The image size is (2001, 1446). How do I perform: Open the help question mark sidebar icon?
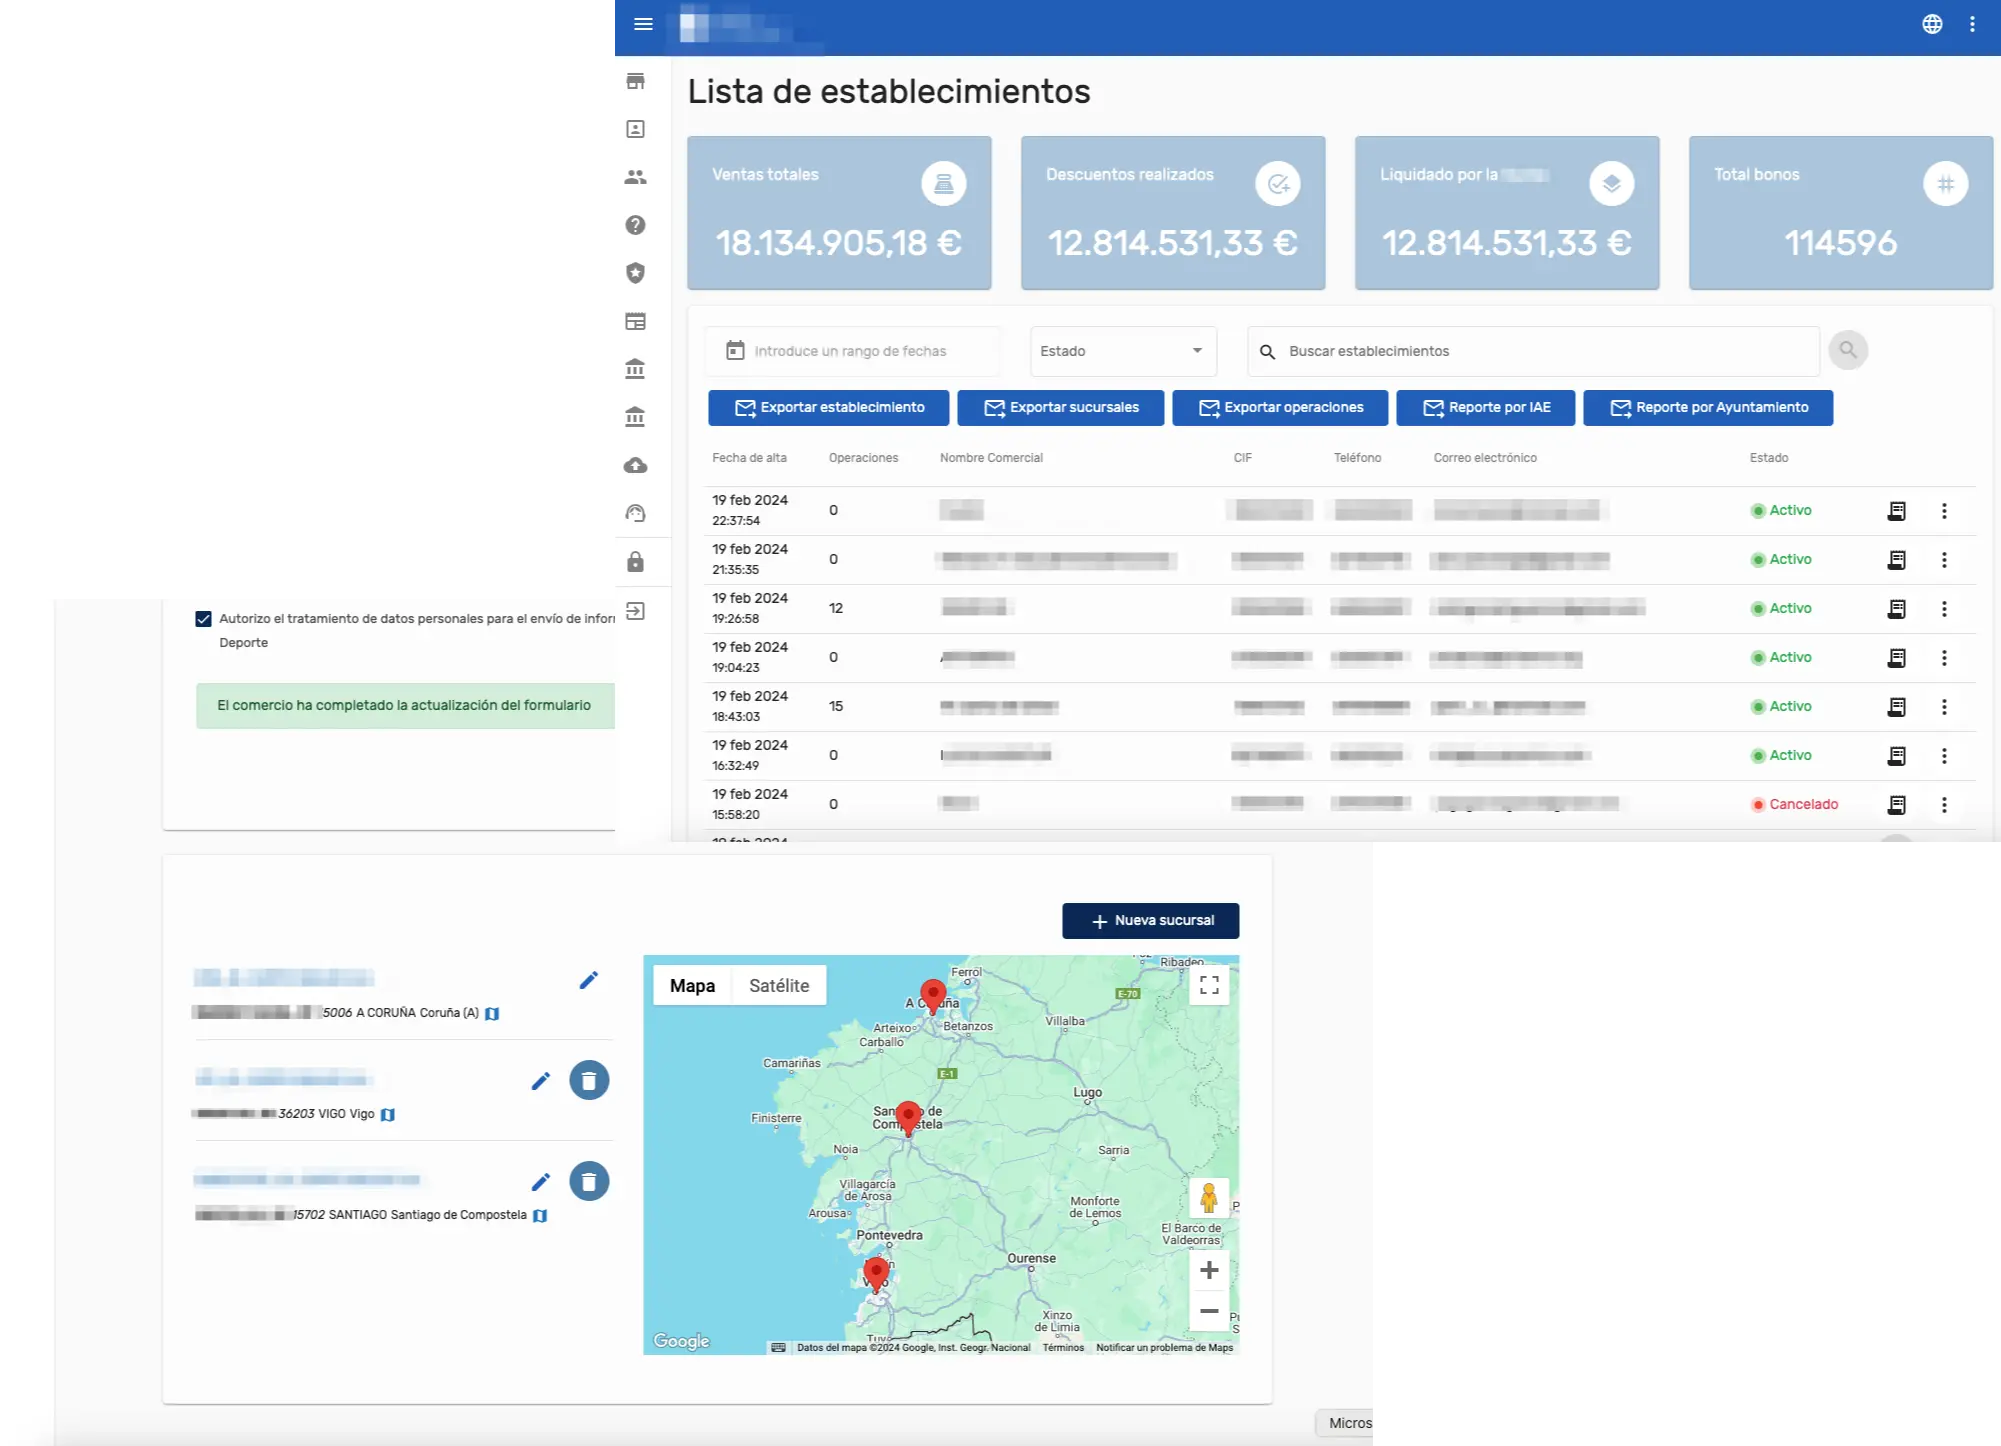[x=635, y=225]
